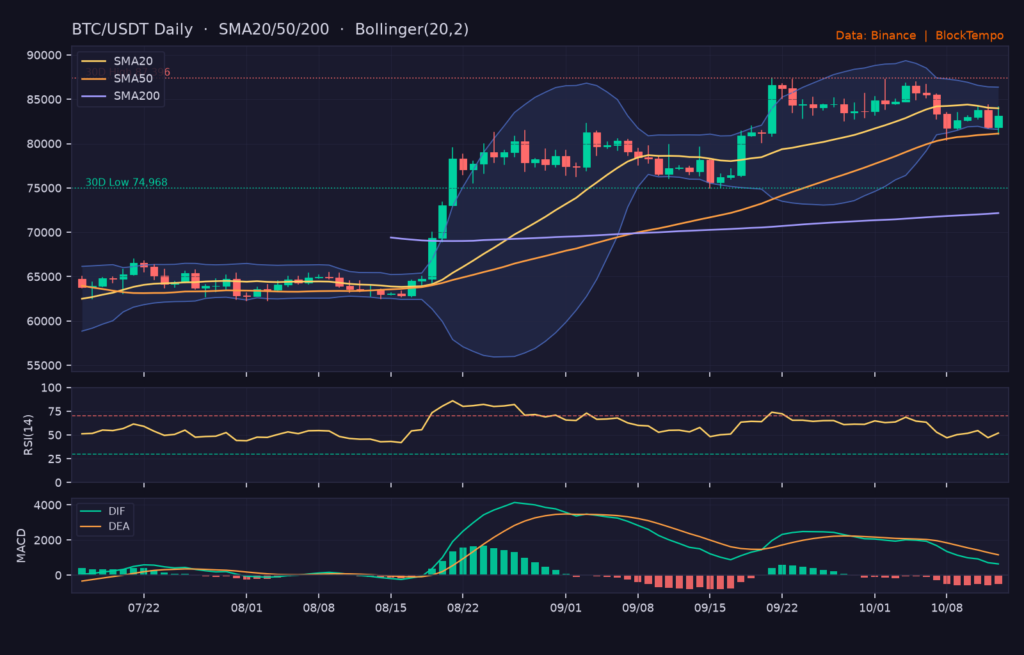The image size is (1024, 655).
Task: Click the 09/15 date label
Action: tap(710, 608)
